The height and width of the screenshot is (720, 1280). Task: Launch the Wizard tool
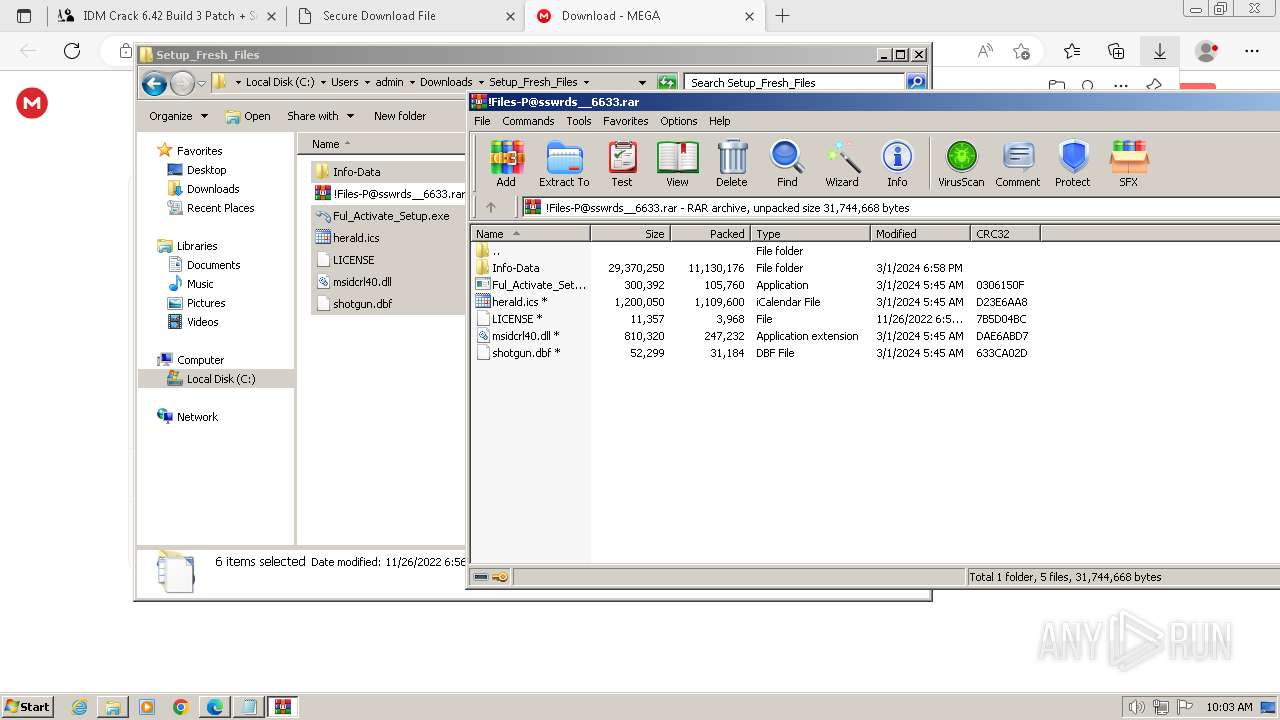842,164
